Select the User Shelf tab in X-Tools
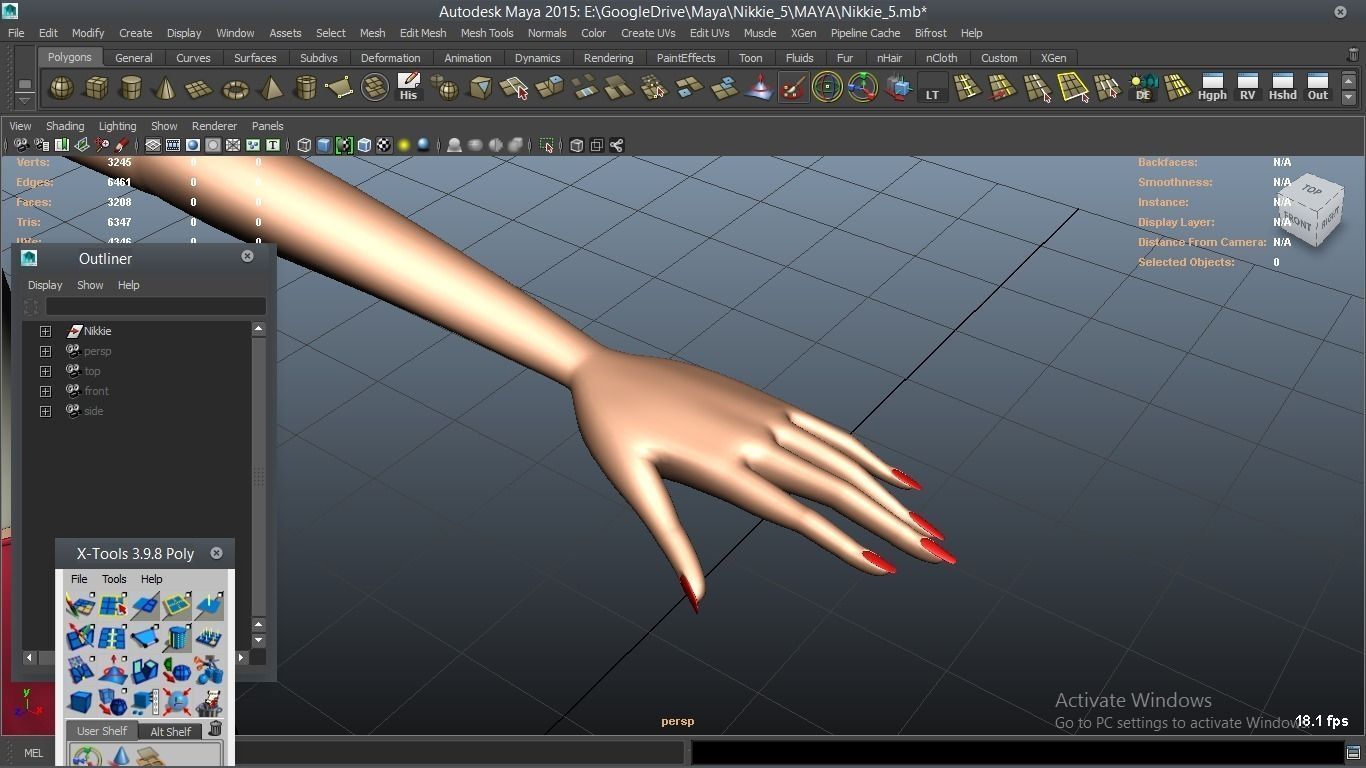Screen dimensions: 1366x768 coord(102,731)
